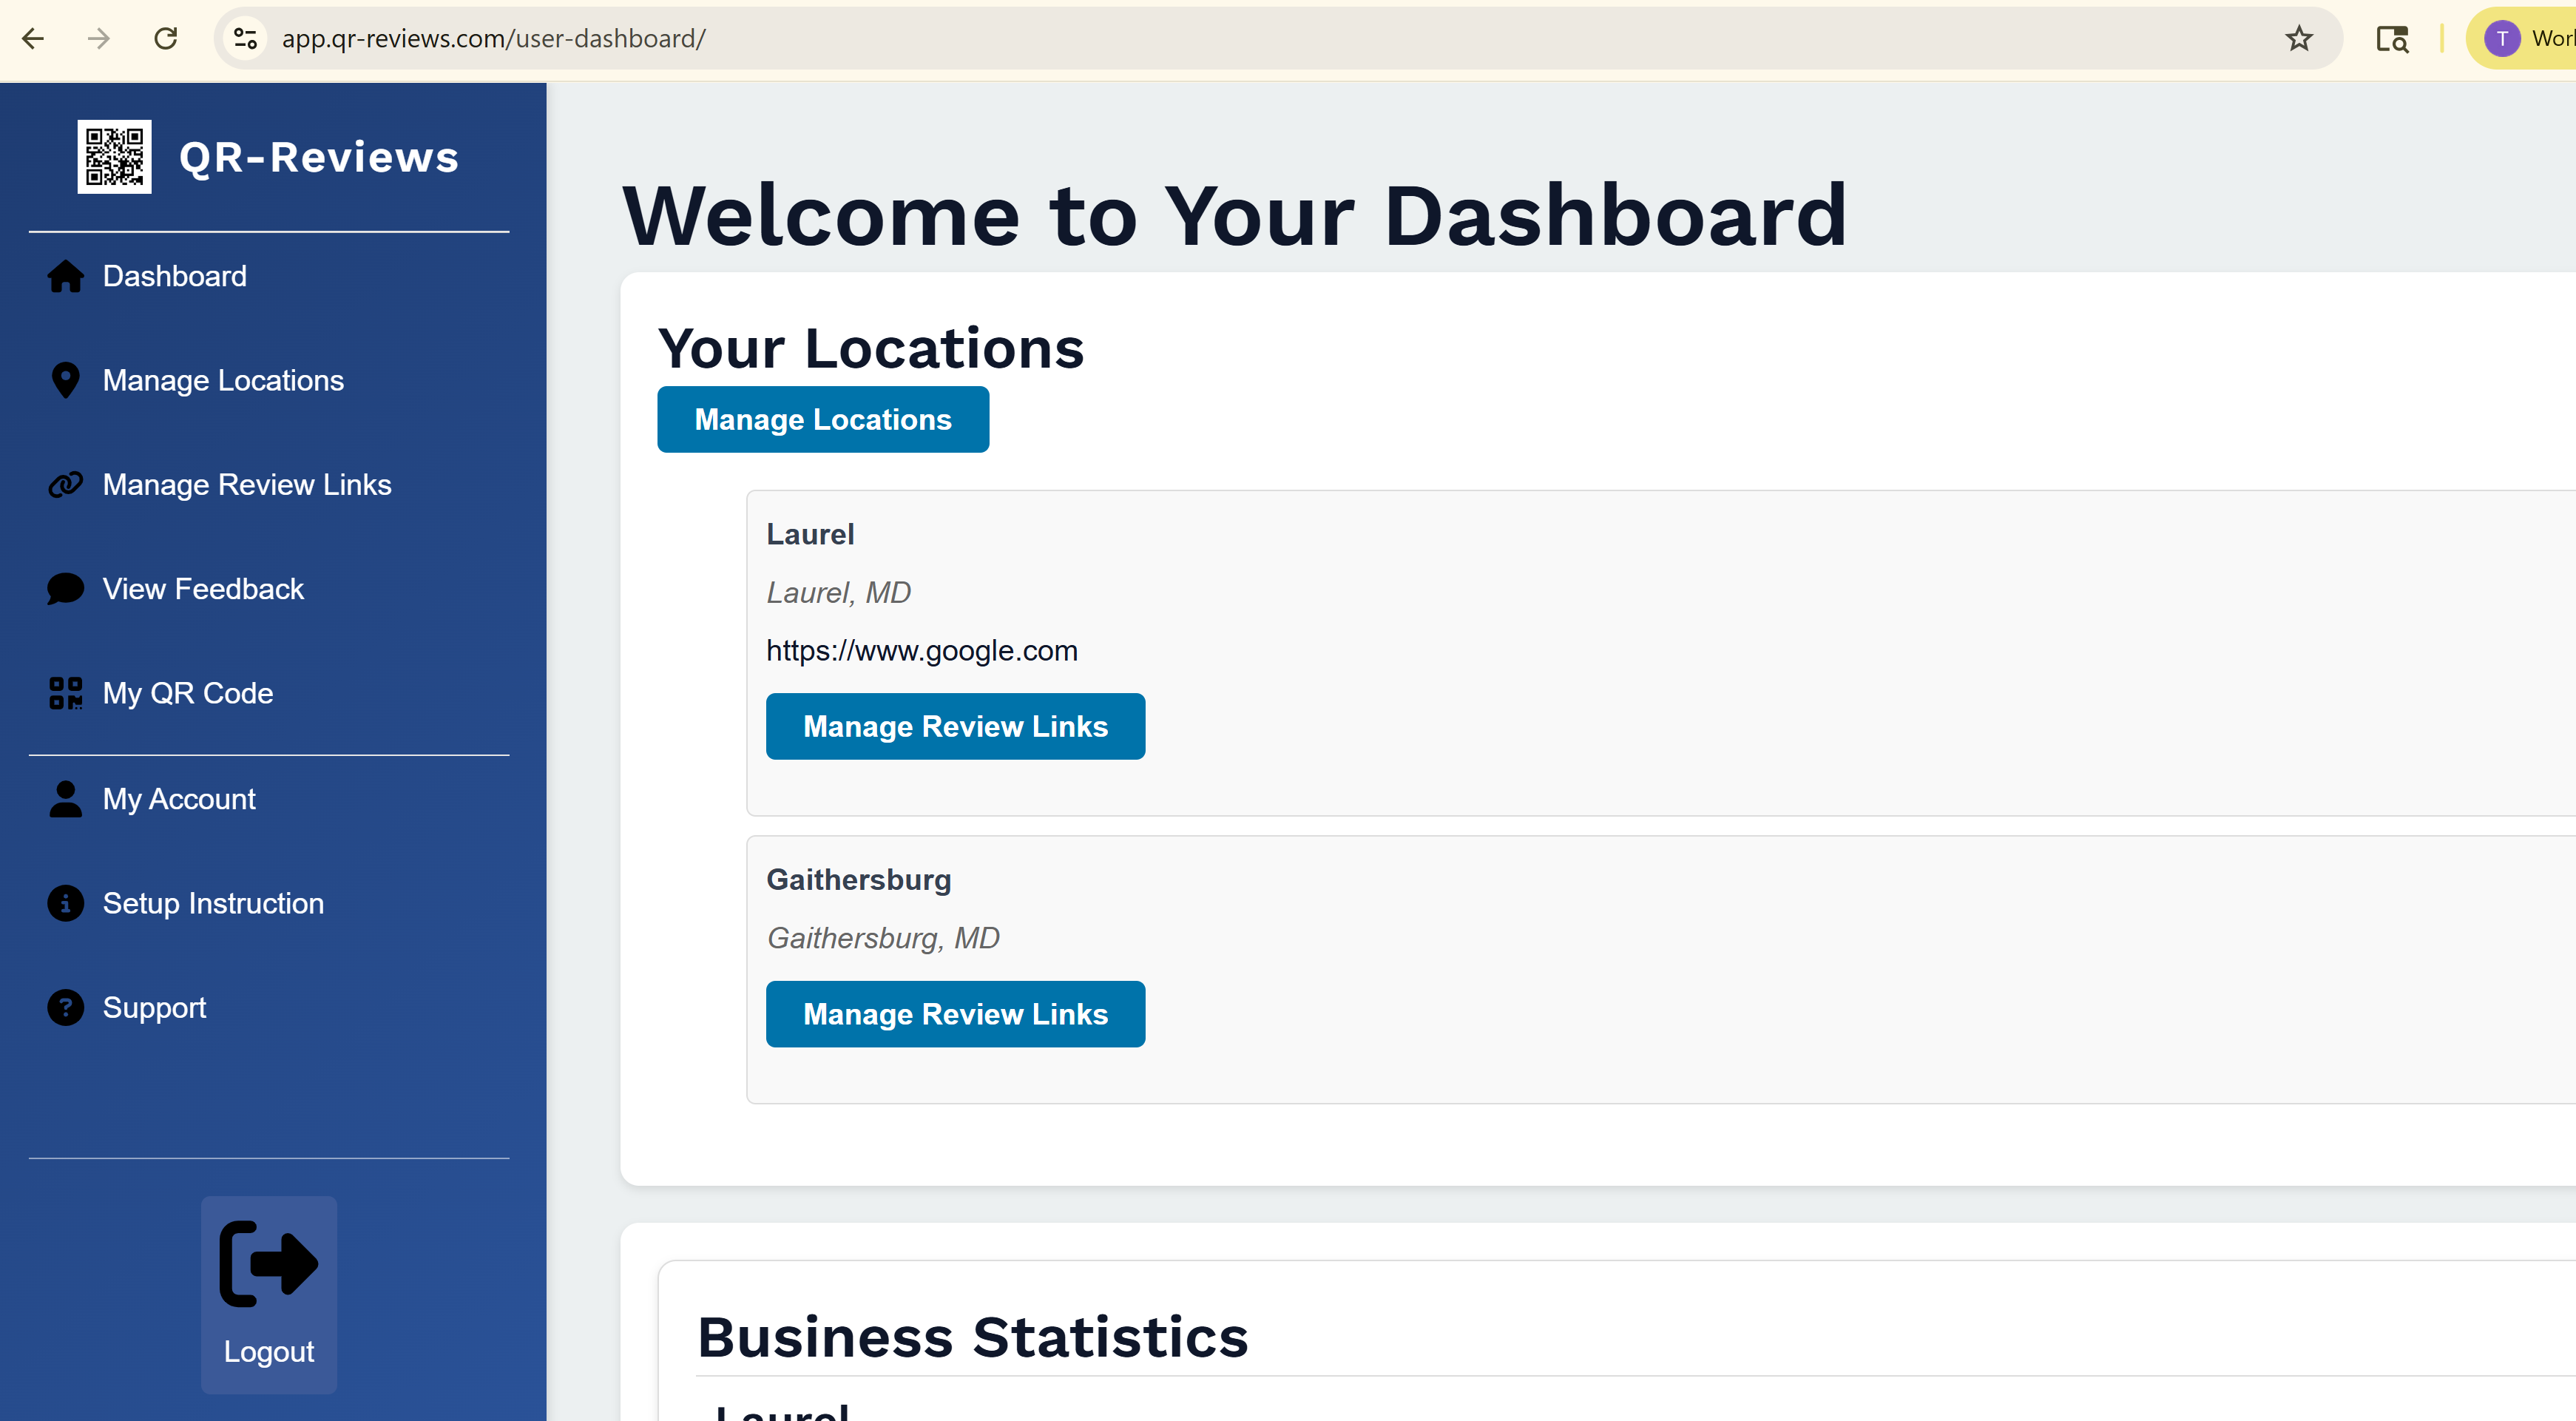Click the Dashboard home icon
Screen dimensions: 2576x1421
click(65, 276)
